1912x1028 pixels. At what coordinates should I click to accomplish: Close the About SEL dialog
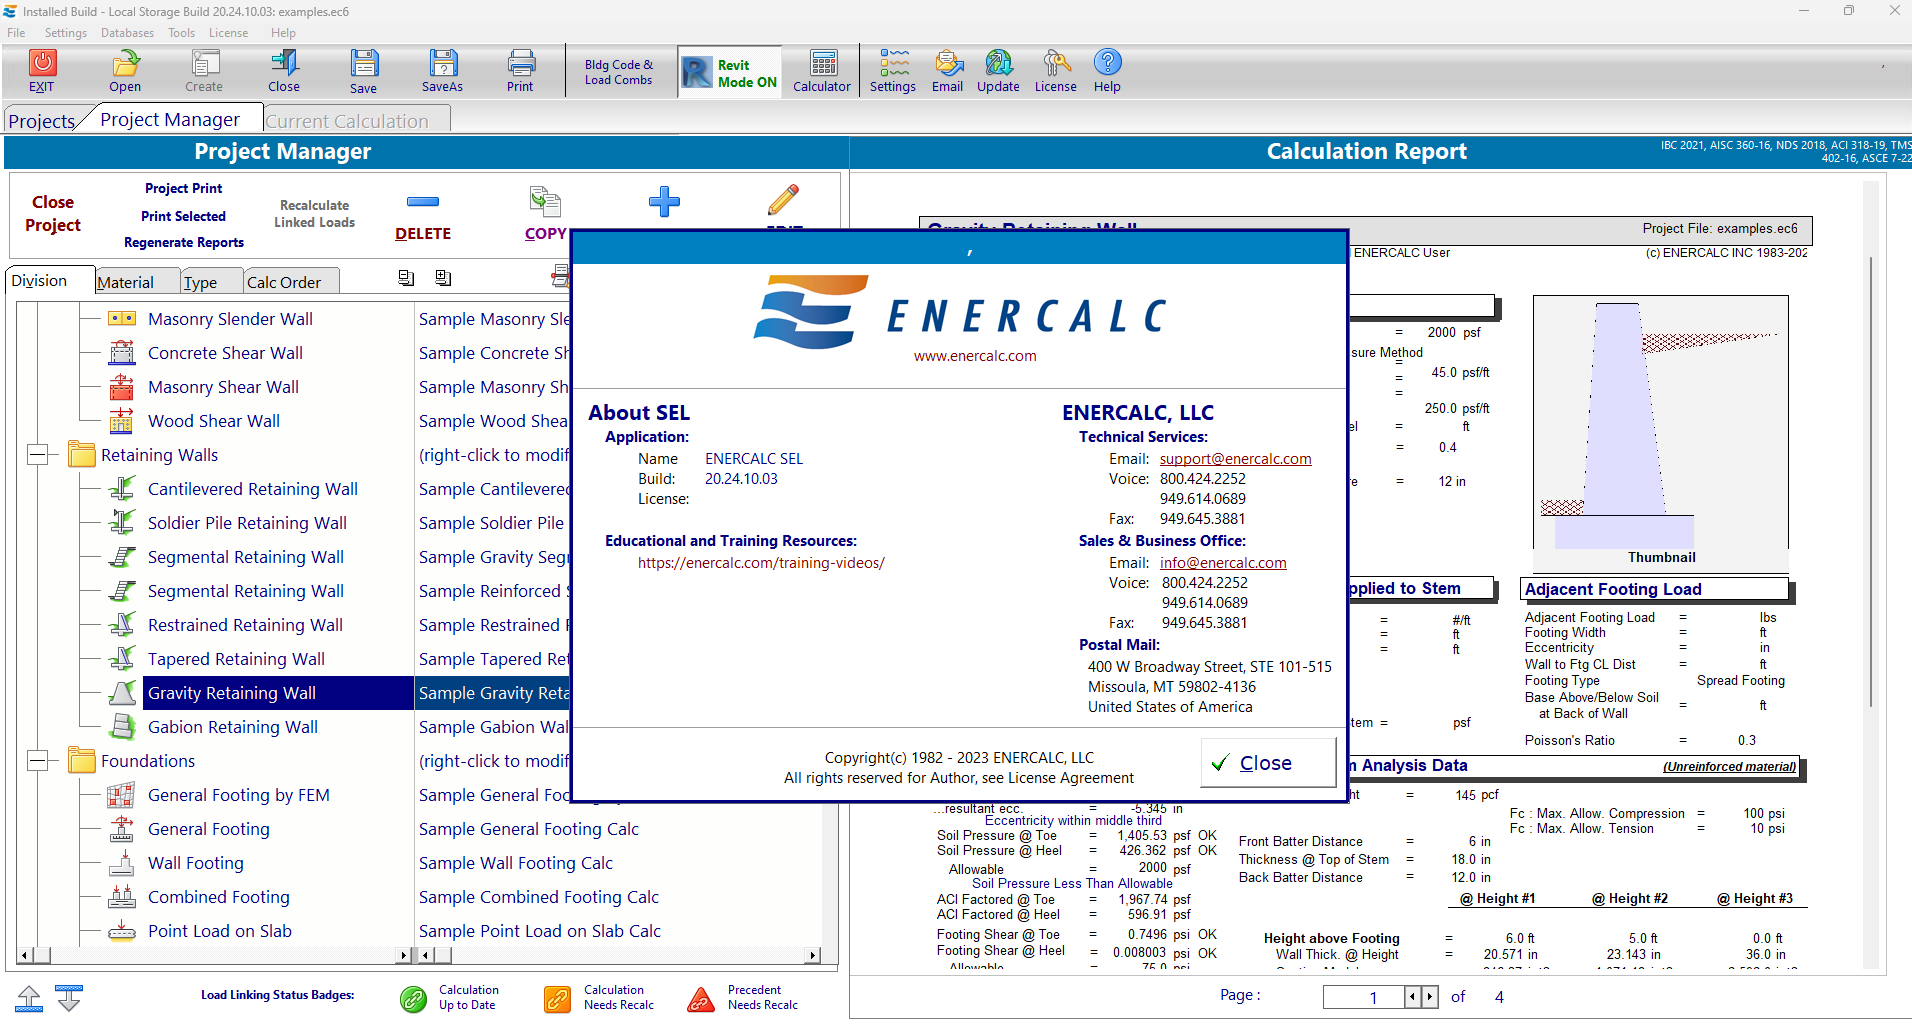pos(1267,763)
